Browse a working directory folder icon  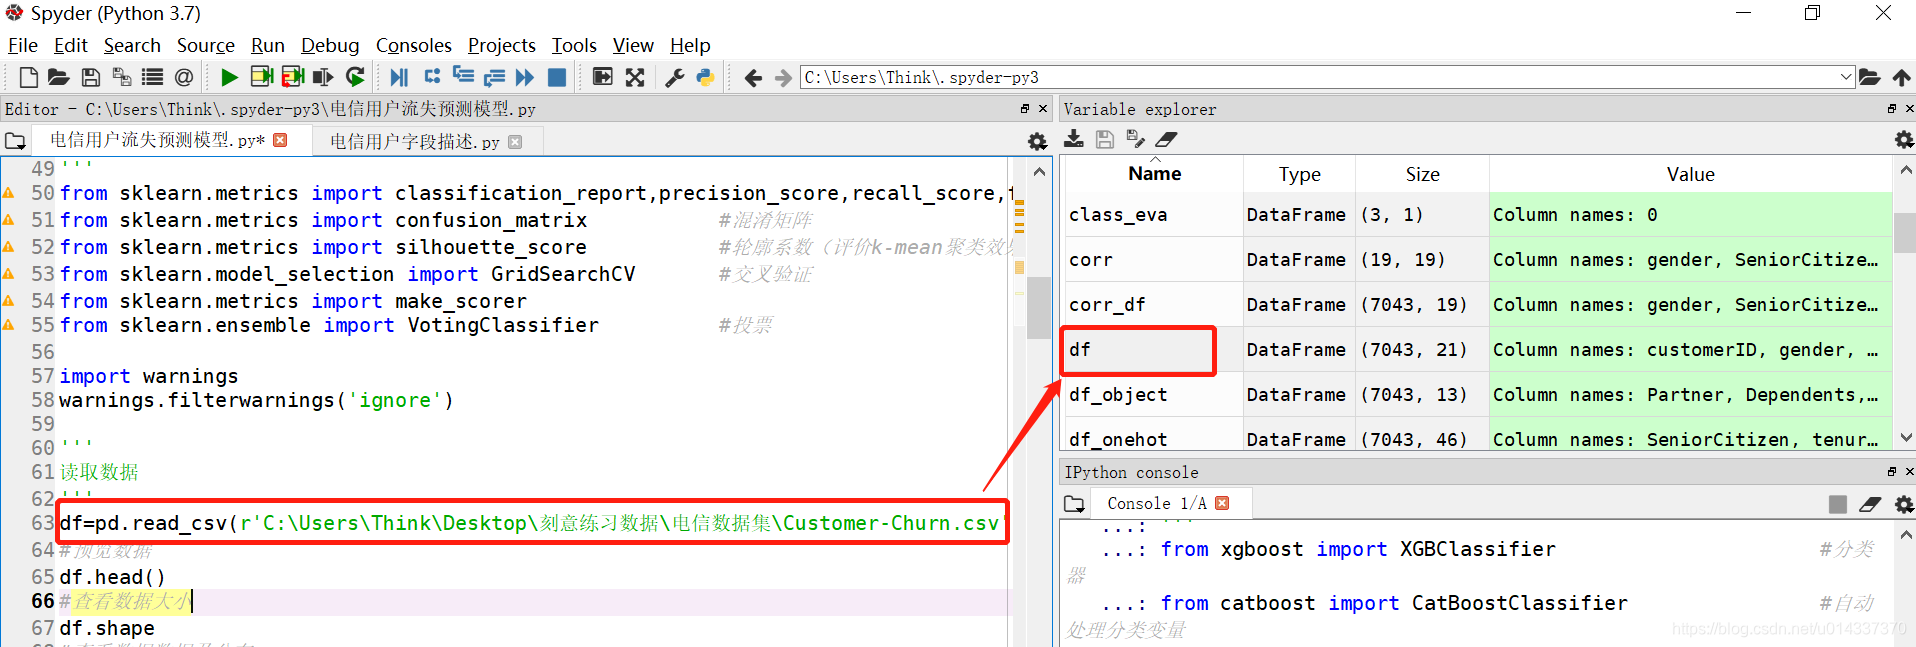[x=1869, y=77]
